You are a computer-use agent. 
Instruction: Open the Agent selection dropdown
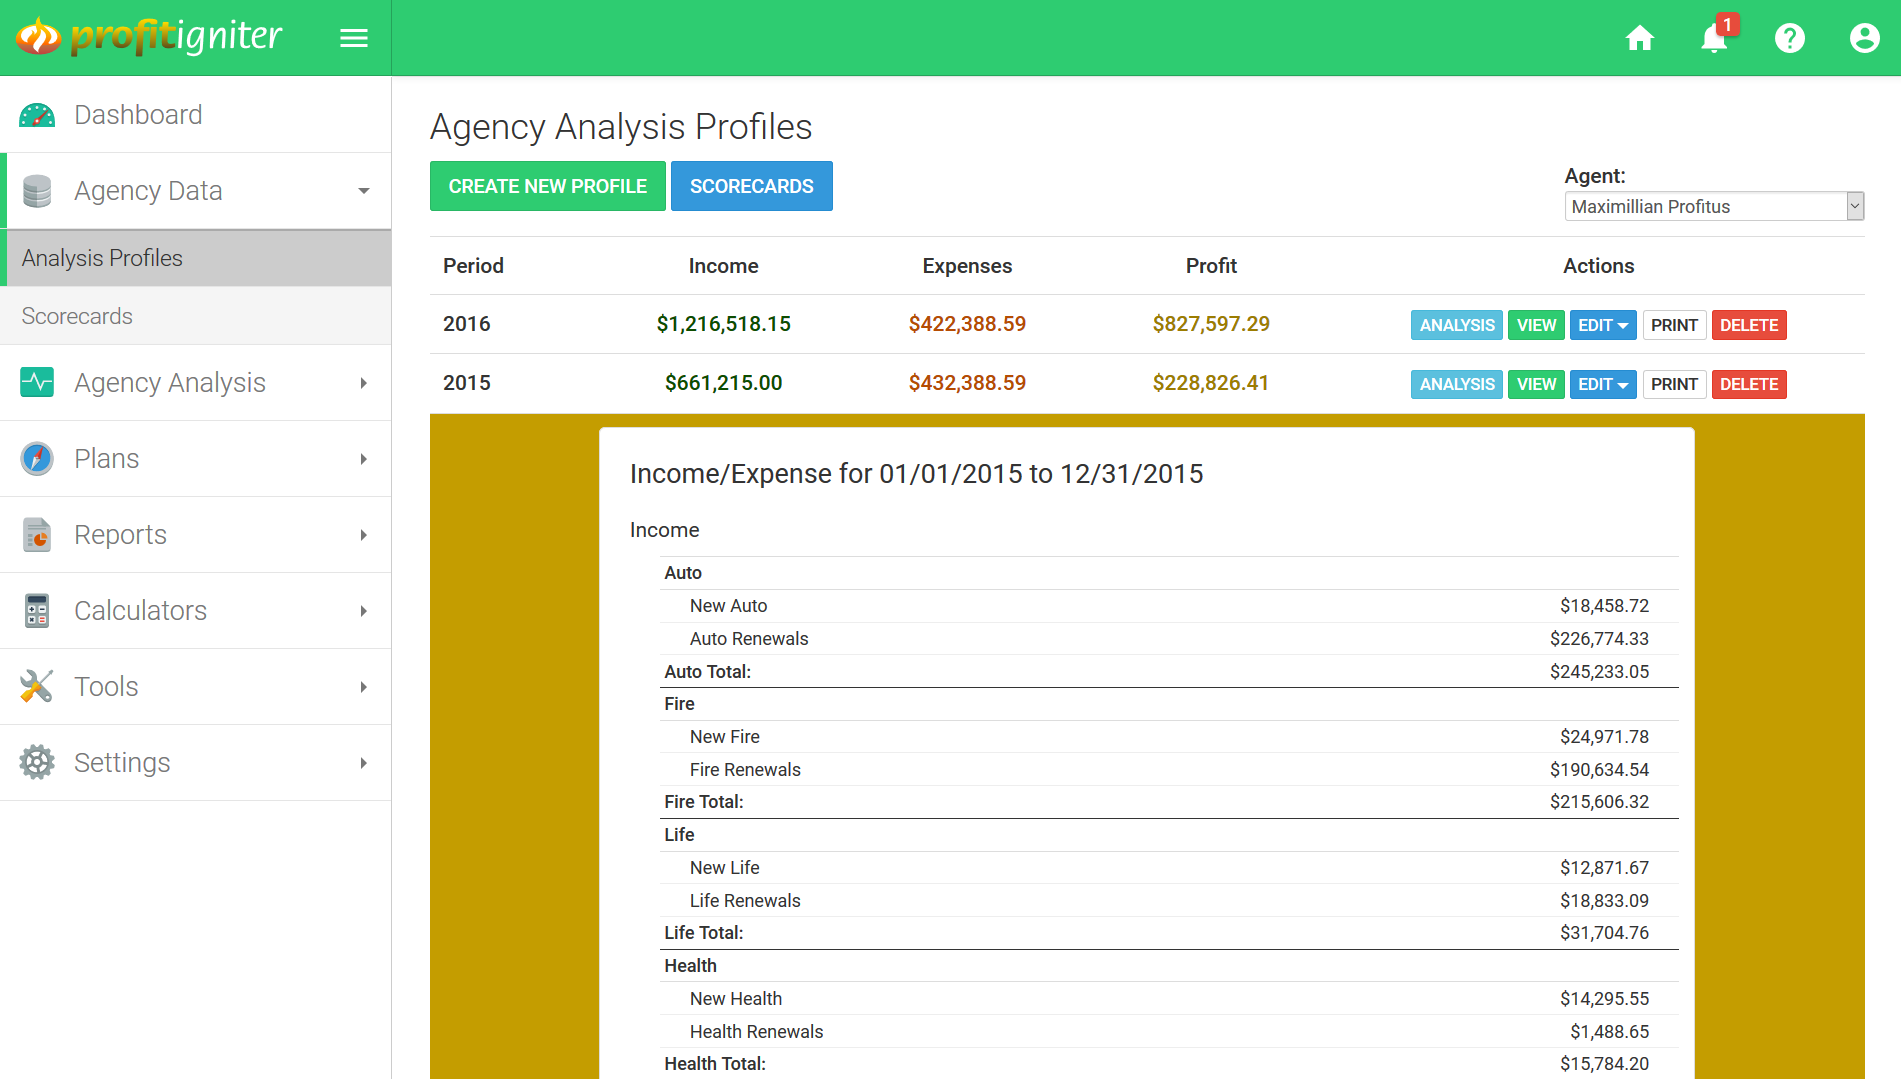(1713, 206)
